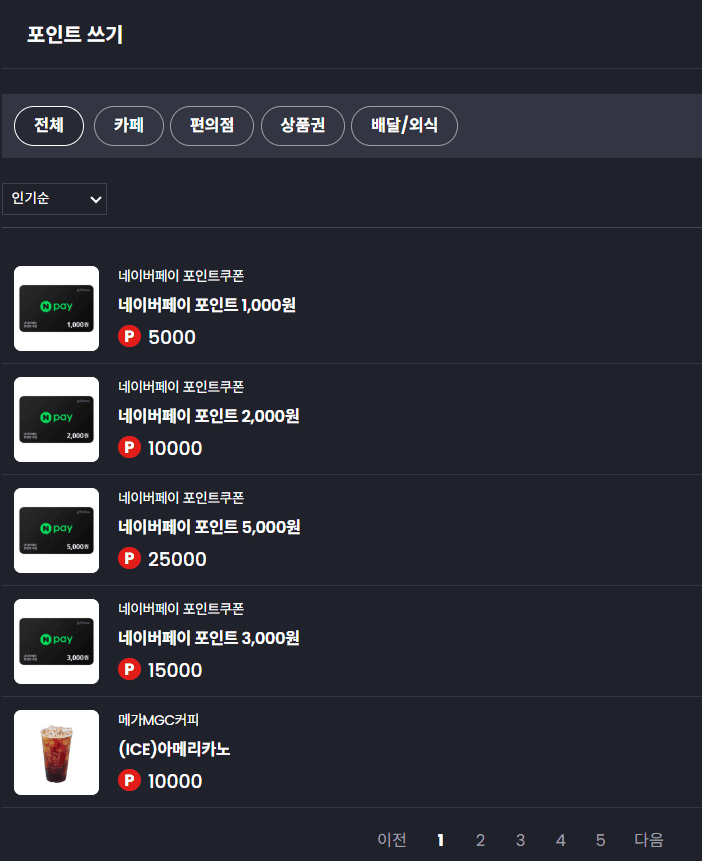Click the P icon in the 네이버페이 포인트 2,000원 row

point(130,448)
